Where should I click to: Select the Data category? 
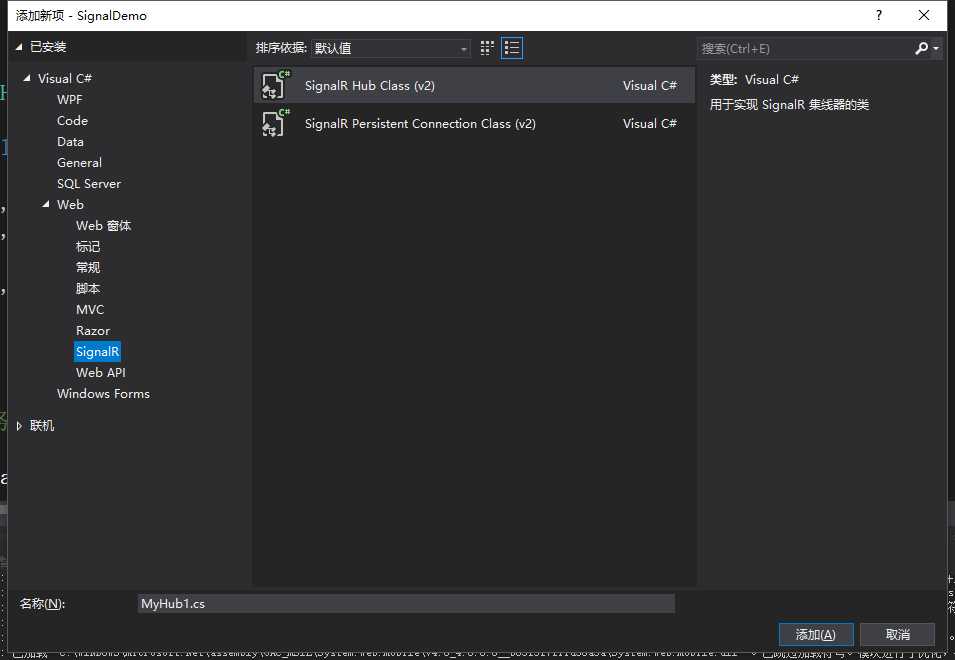point(70,141)
